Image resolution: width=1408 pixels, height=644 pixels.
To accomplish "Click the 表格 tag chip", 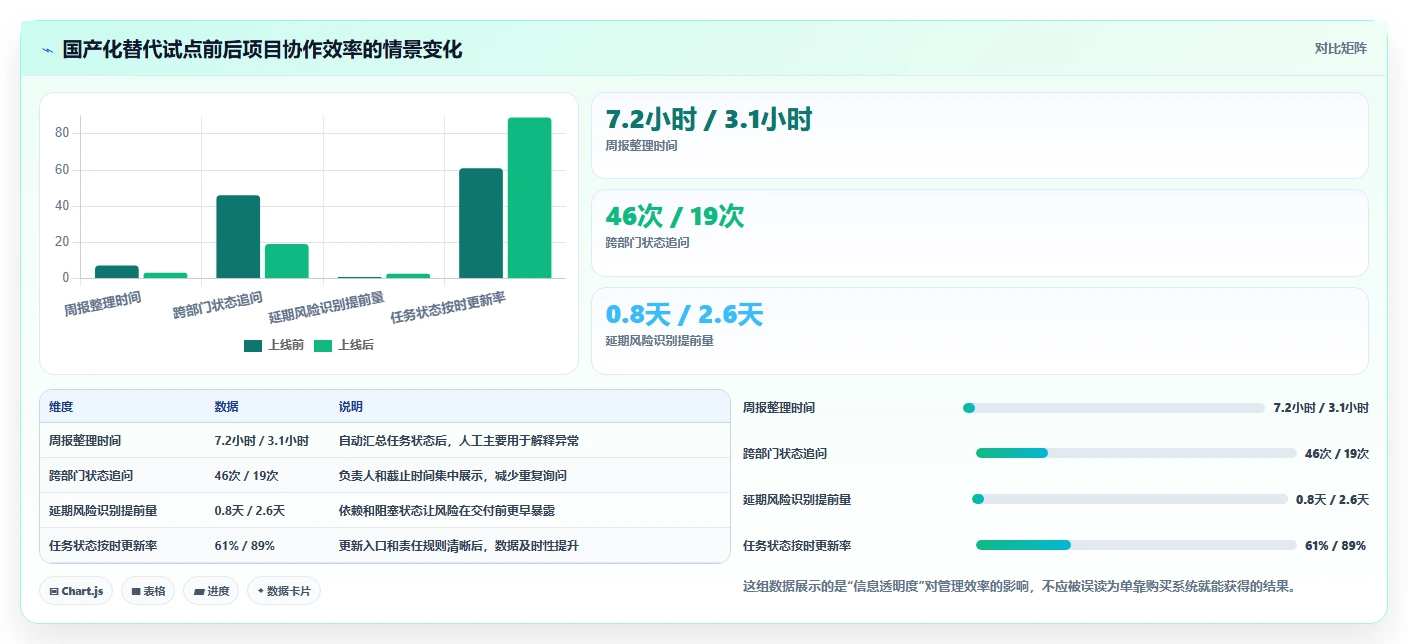I will (x=148, y=591).
